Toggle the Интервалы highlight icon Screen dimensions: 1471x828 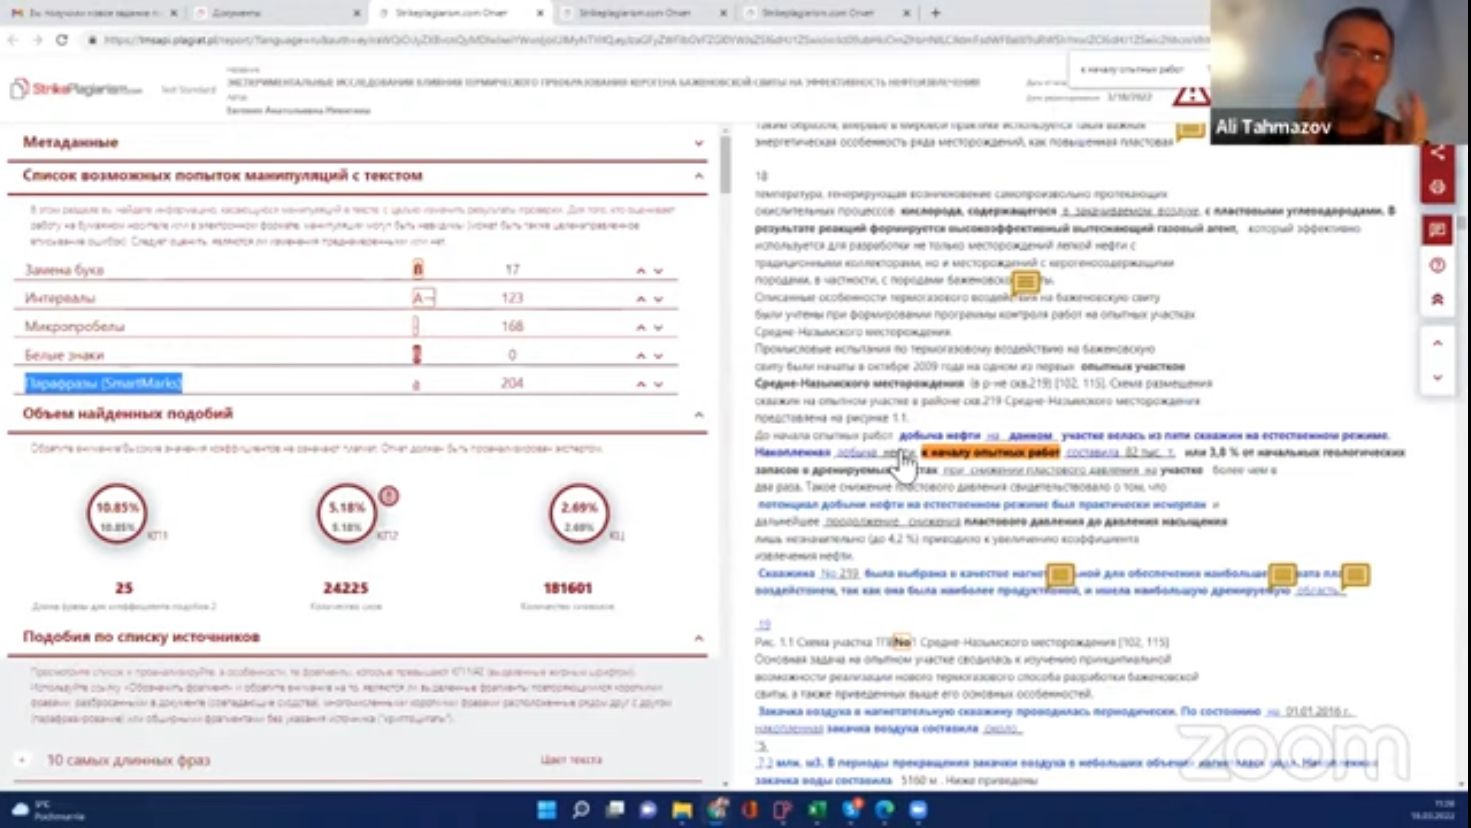(423, 298)
